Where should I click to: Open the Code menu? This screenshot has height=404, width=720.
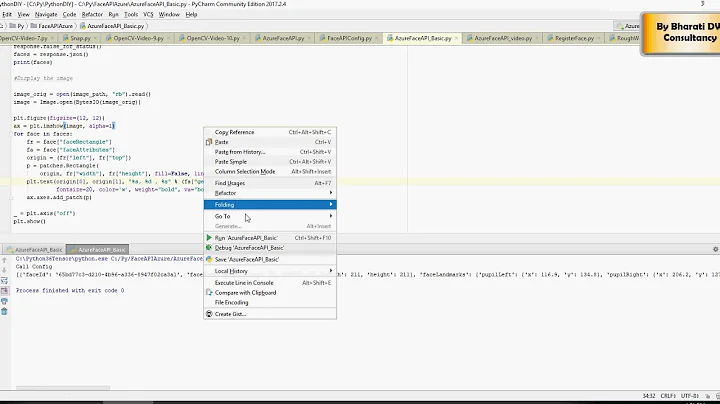[x=69, y=14]
